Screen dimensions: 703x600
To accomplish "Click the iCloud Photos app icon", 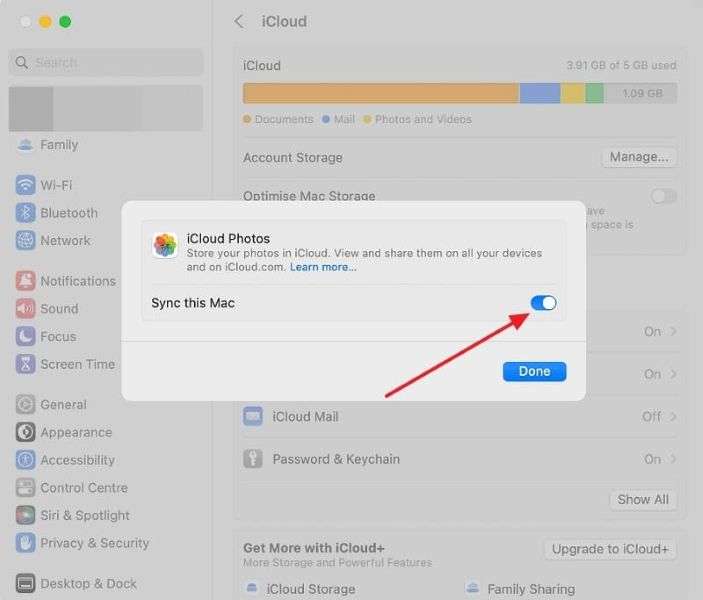I will 165,245.
